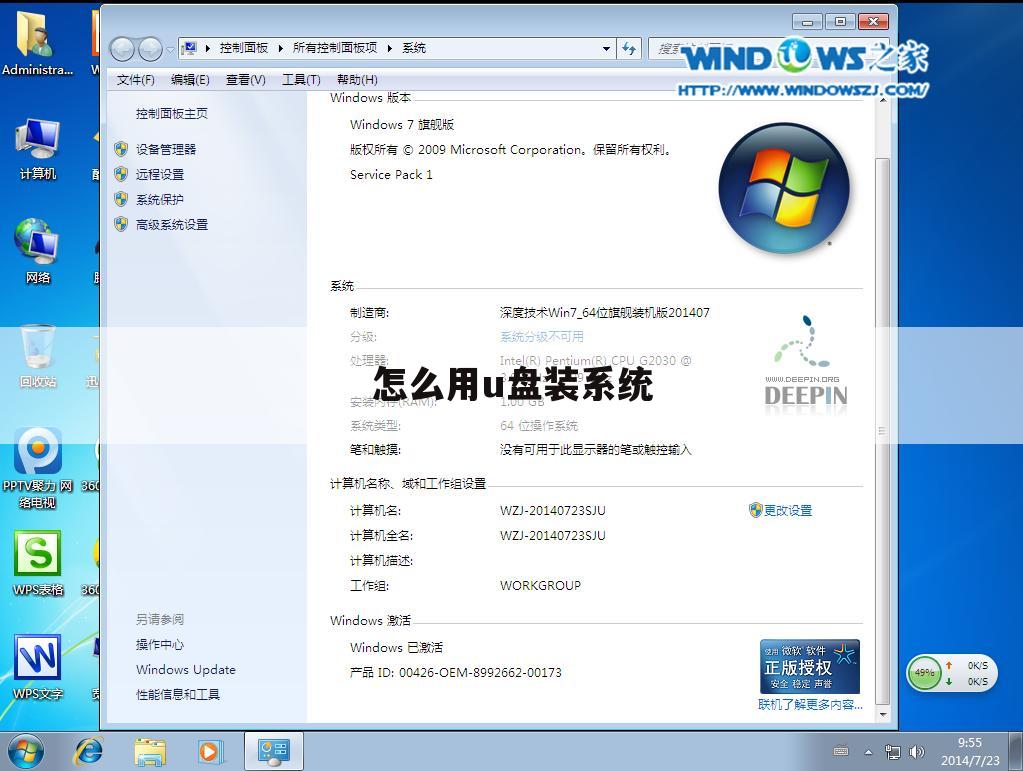The width and height of the screenshot is (1023, 771).
Task: Select product ID 00426-OEM-8992662-00173 text
Action: click(480, 673)
